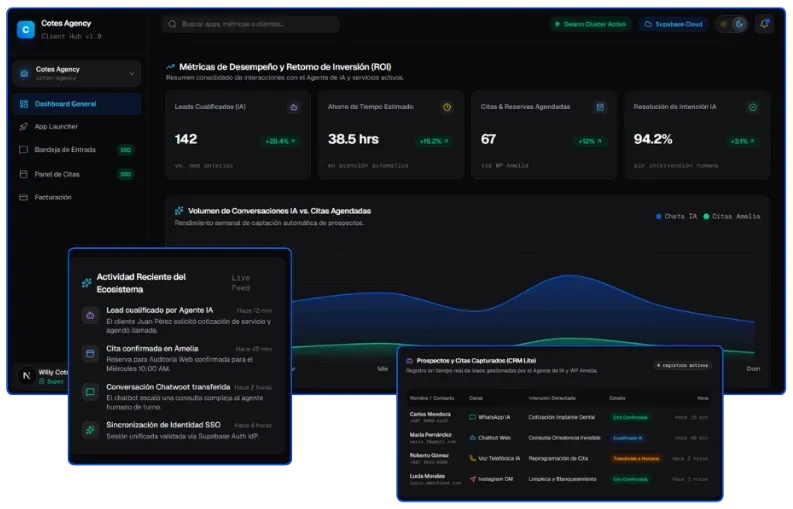The image size is (793, 509).
Task: Click the 142 leads value
Action: (x=186, y=139)
